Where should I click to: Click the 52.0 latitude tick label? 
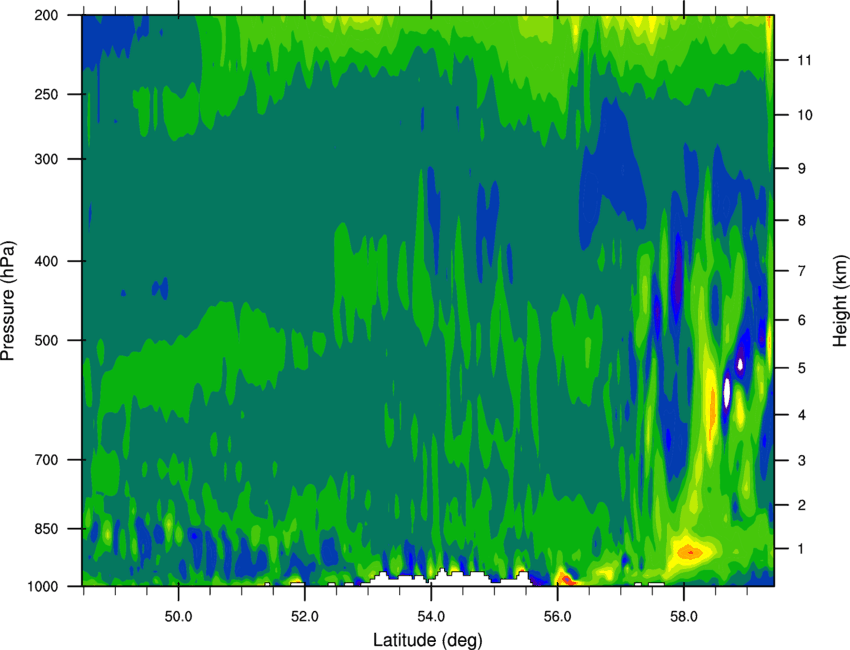click(305, 617)
